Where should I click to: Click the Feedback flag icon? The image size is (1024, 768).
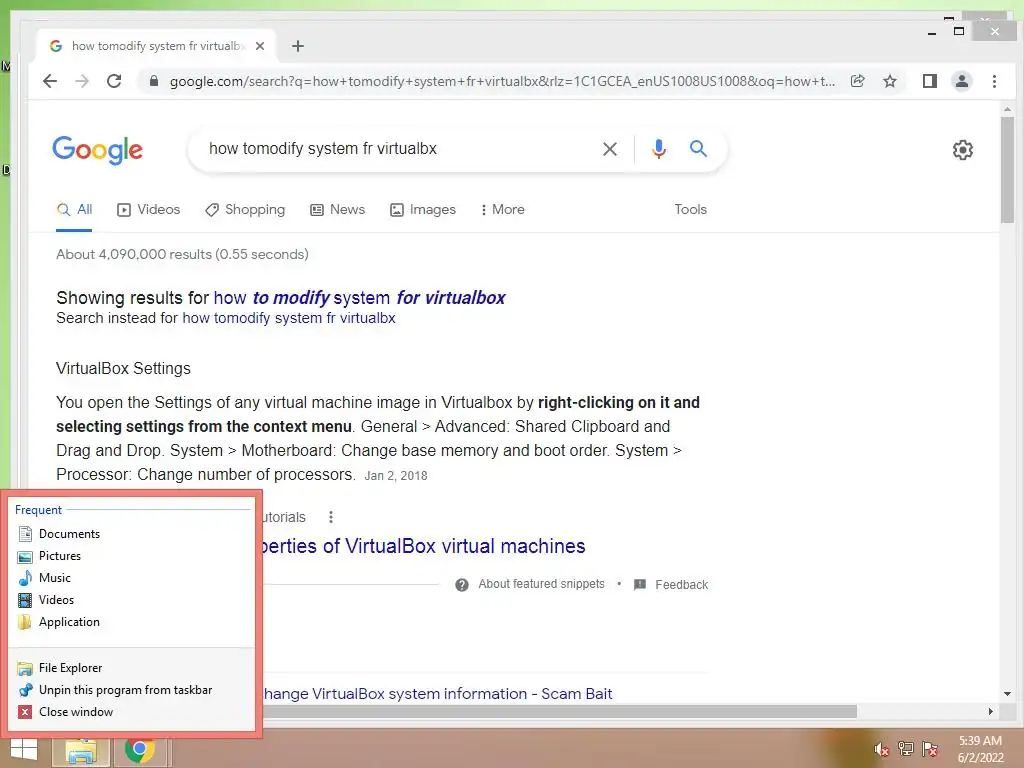coord(640,584)
